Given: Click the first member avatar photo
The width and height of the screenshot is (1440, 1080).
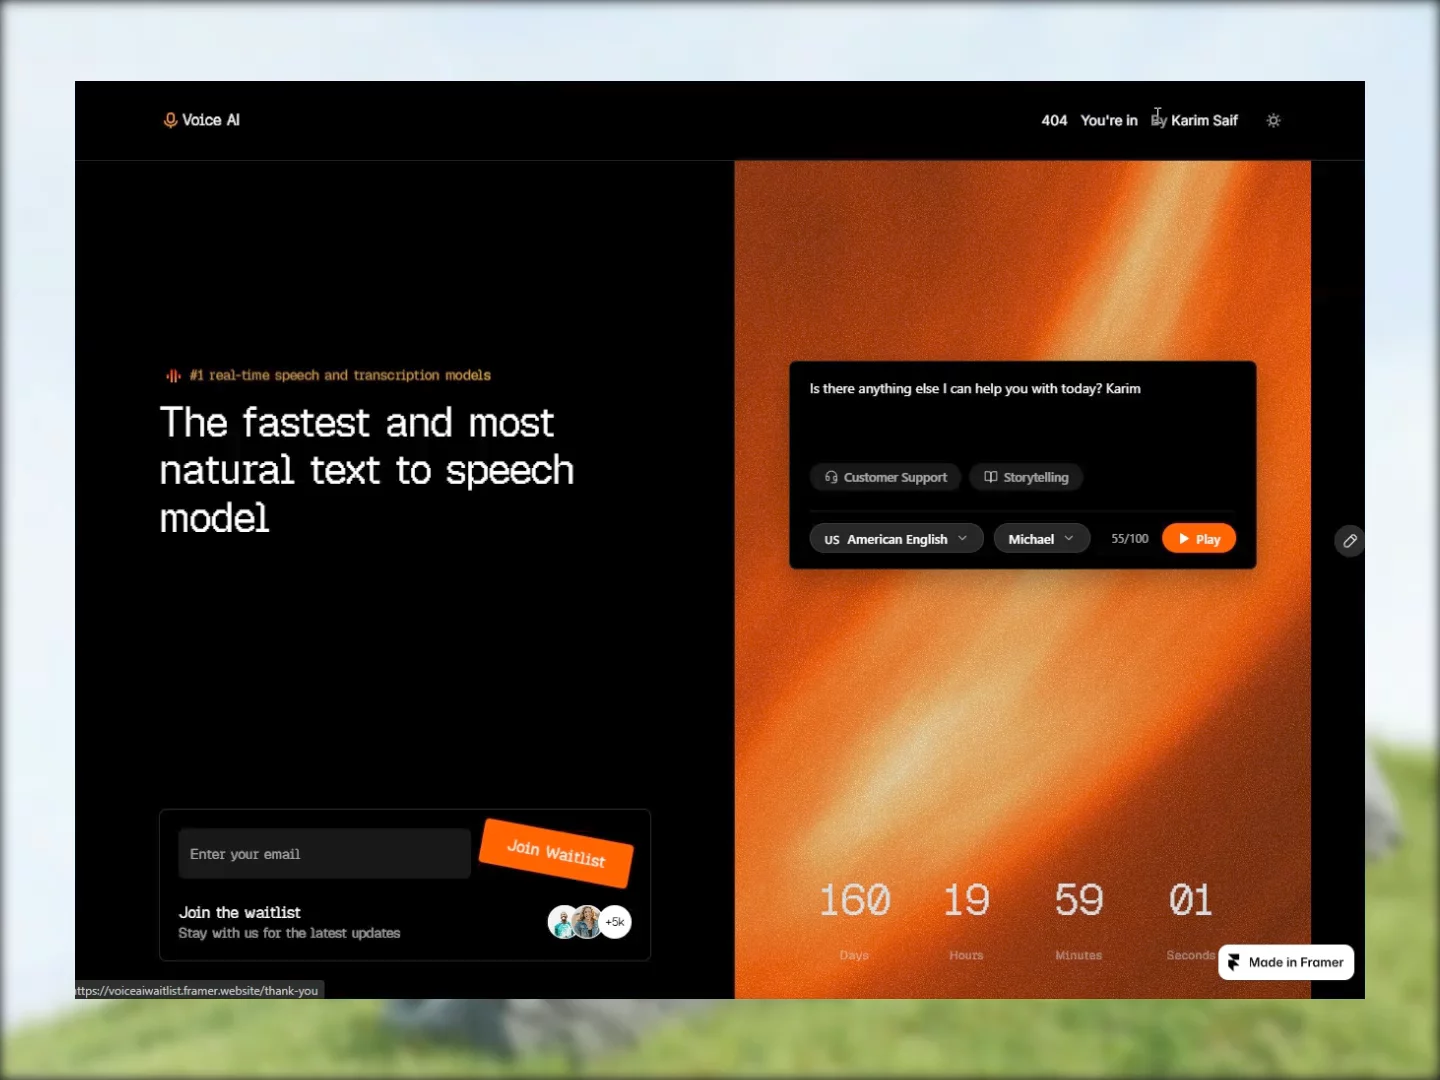Looking at the screenshot, I should tap(564, 922).
